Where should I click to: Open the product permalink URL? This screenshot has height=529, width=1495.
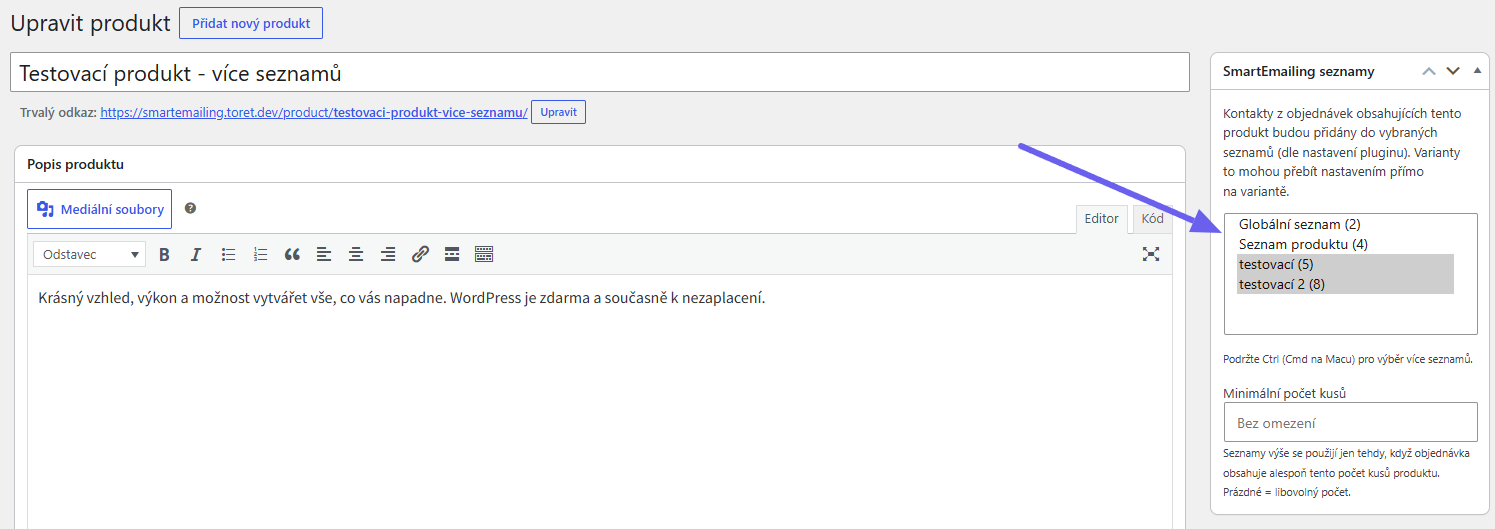pos(314,113)
